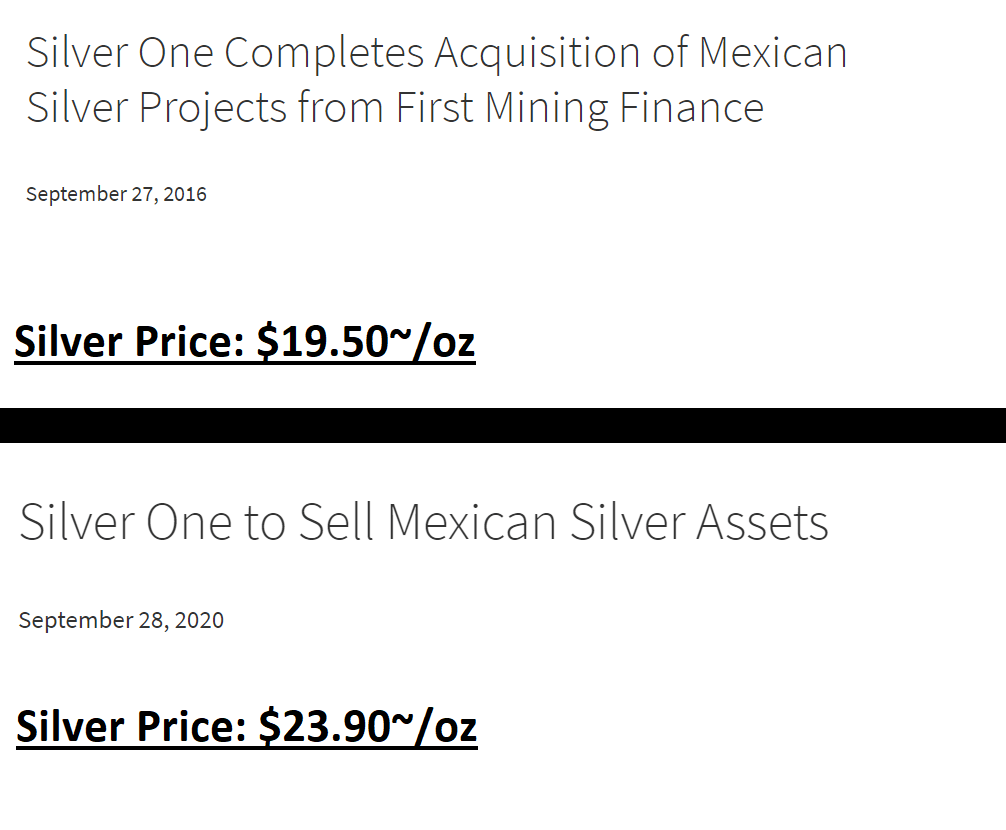The height and width of the screenshot is (830, 1006).
Task: Open the 'Silver One to Sell Mexican Silver Assets' headline
Action: [424, 522]
